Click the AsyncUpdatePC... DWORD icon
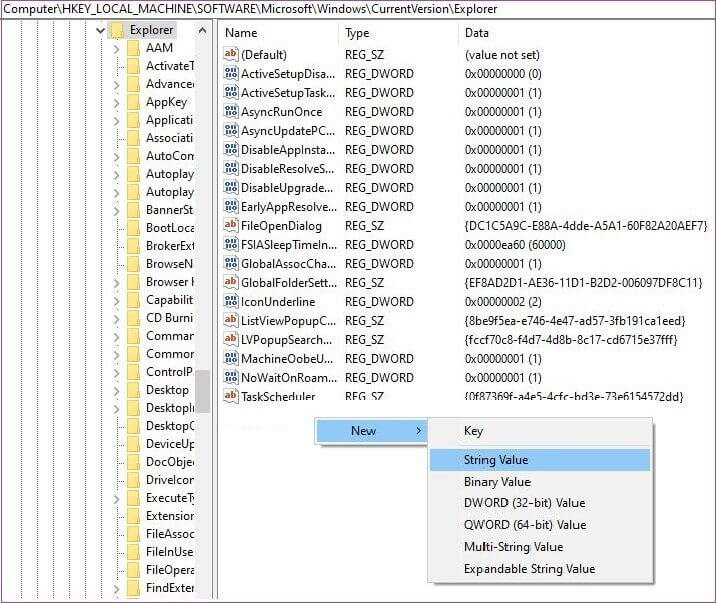Screen dimensions: 716x603 tap(231, 131)
